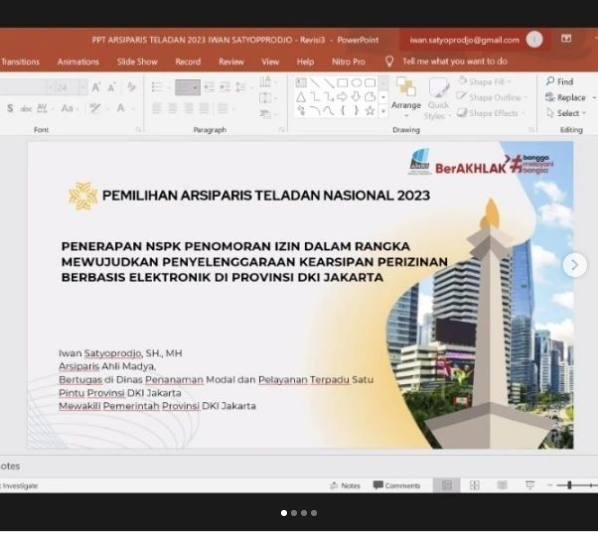Toggle the Notes pane in status bar
Screen dimensions: 598x534
point(345,486)
